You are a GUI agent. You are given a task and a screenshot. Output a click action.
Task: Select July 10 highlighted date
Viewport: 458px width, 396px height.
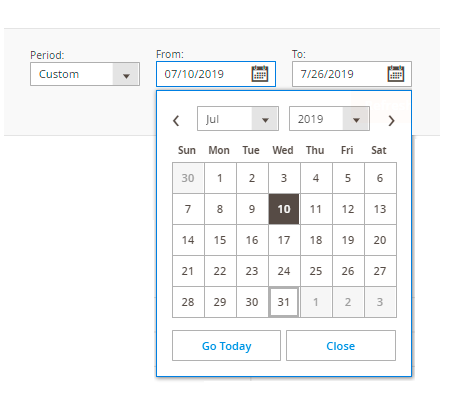[x=284, y=209]
